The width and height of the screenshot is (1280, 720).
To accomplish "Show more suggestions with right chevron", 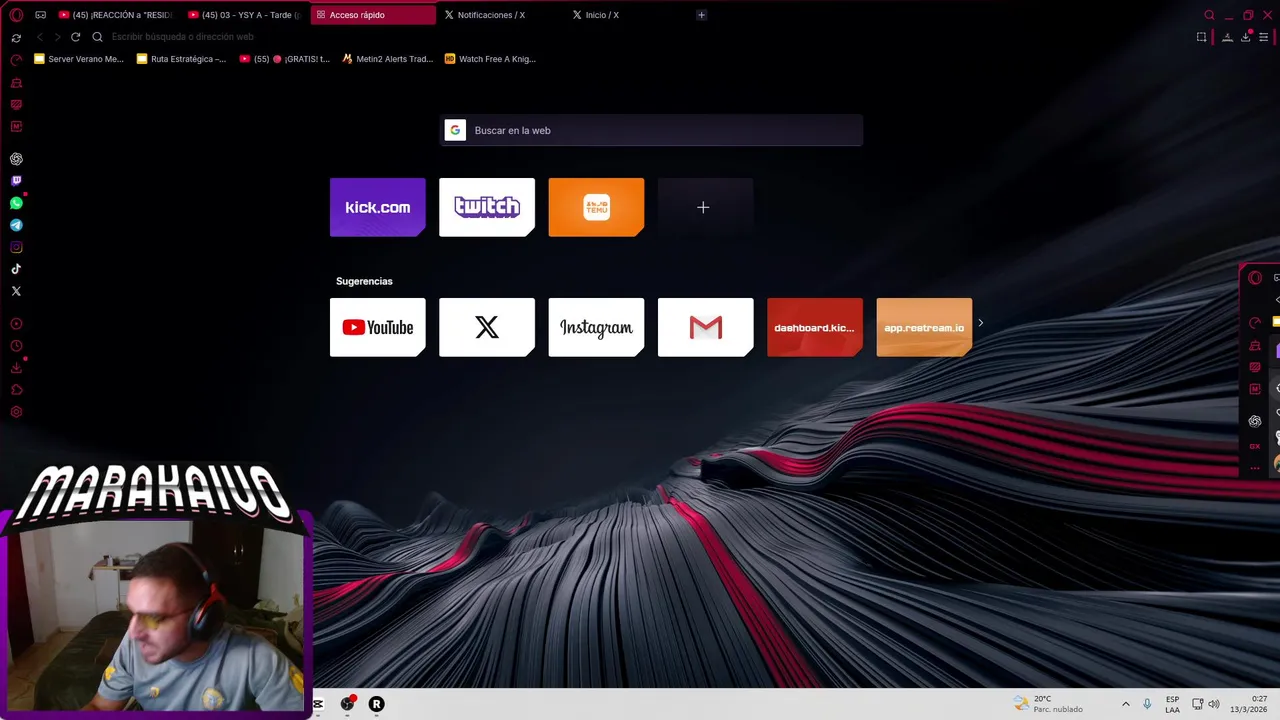I will (x=981, y=323).
